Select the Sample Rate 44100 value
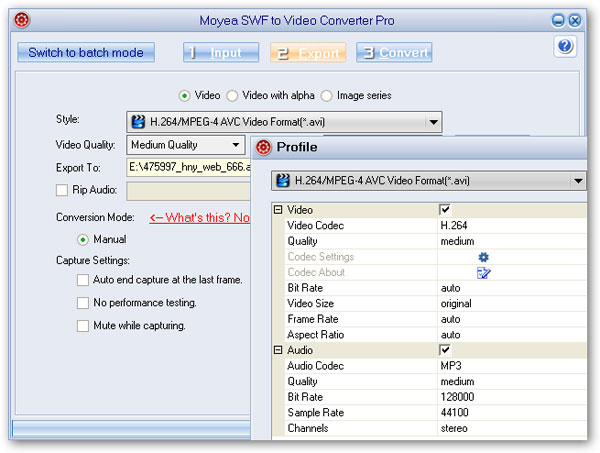The width and height of the screenshot is (600, 453). pos(455,412)
